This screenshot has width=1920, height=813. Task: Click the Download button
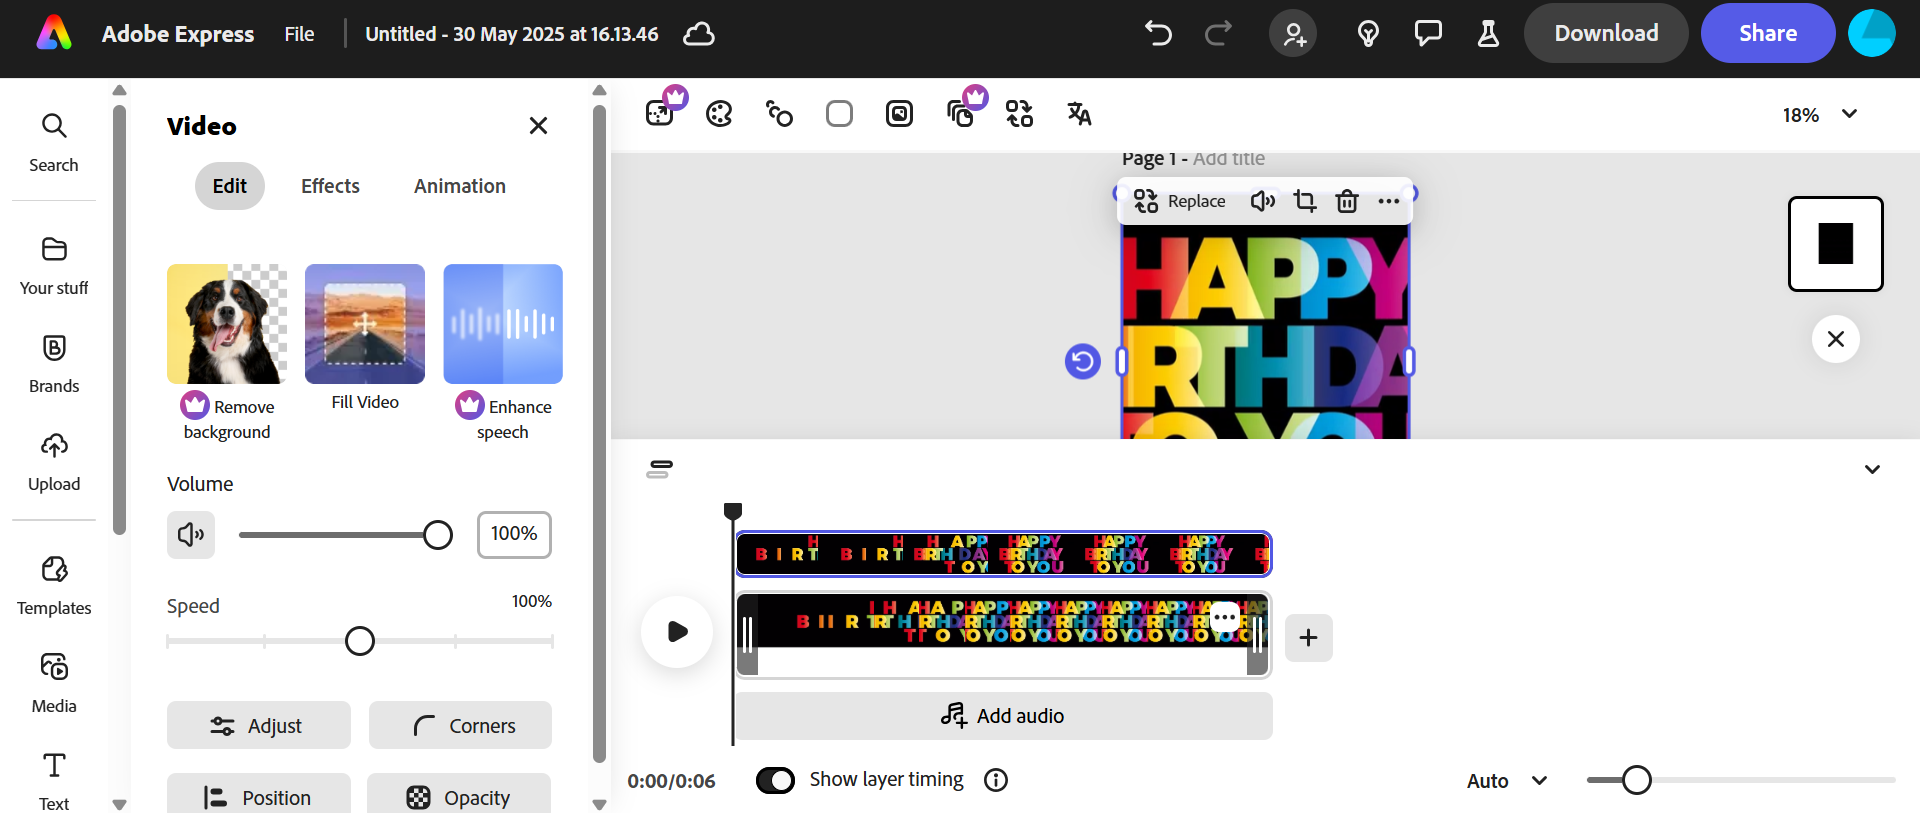tap(1606, 33)
